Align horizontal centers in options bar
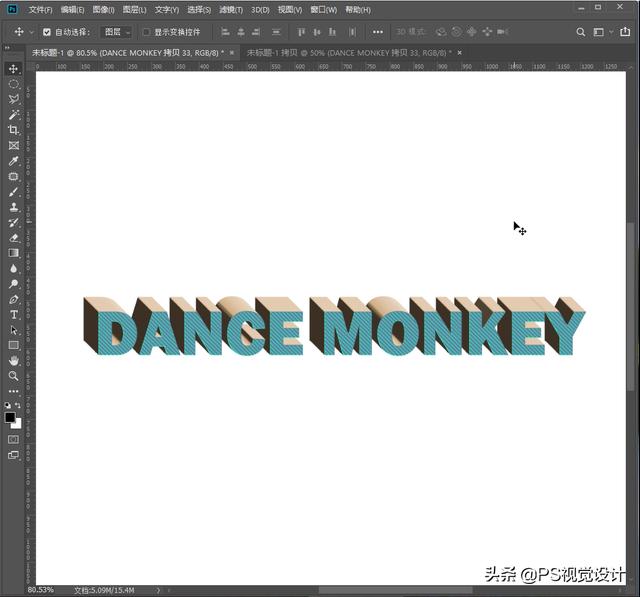 coord(241,32)
